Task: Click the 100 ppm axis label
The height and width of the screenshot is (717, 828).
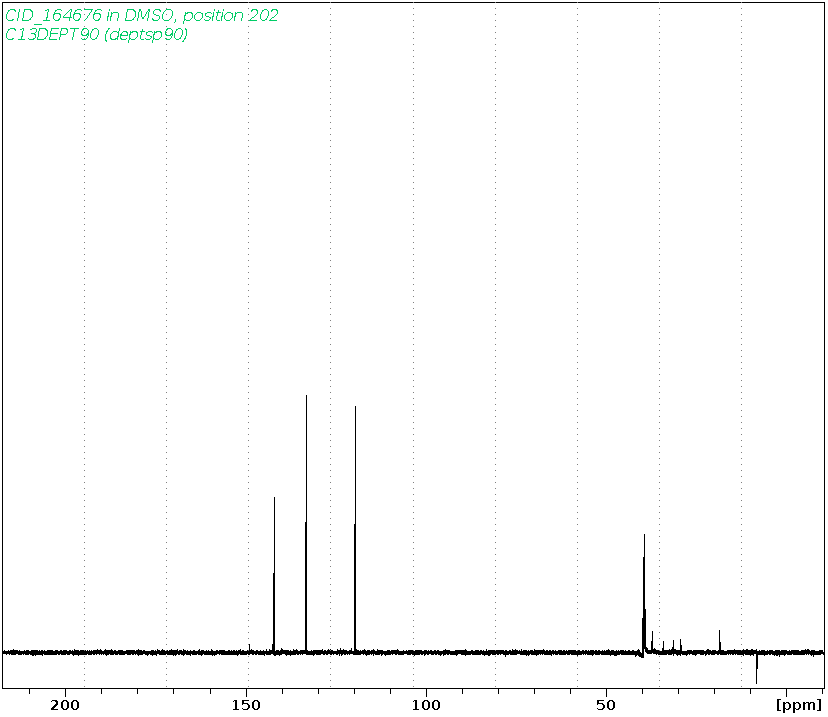Action: (x=426, y=705)
